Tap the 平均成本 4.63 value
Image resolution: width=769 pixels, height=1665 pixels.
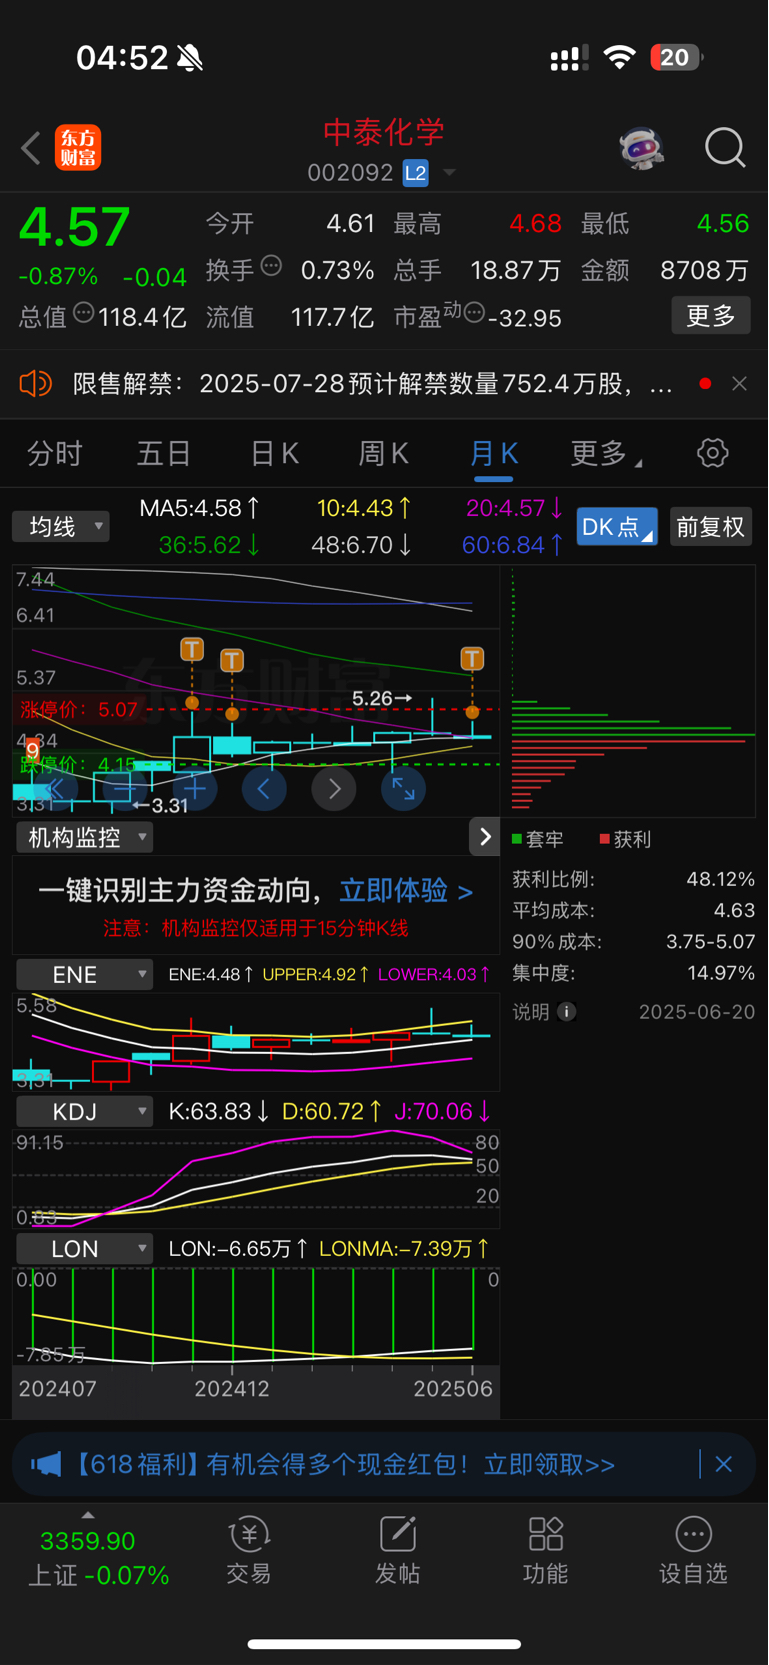click(x=735, y=911)
